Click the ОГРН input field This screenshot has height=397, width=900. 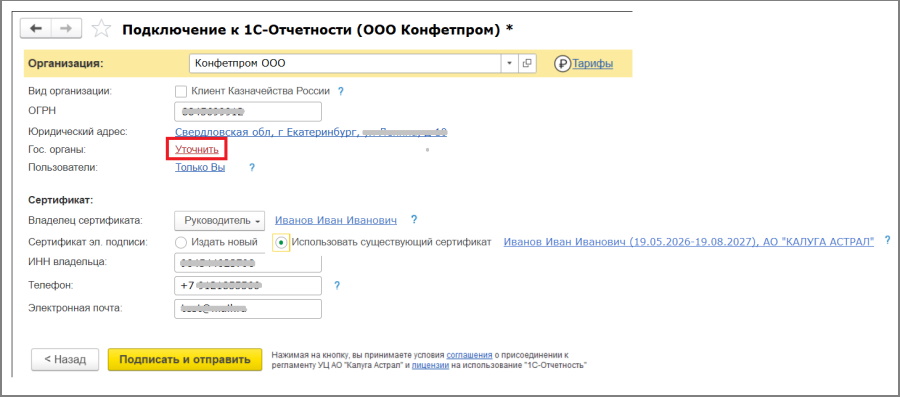[248, 111]
